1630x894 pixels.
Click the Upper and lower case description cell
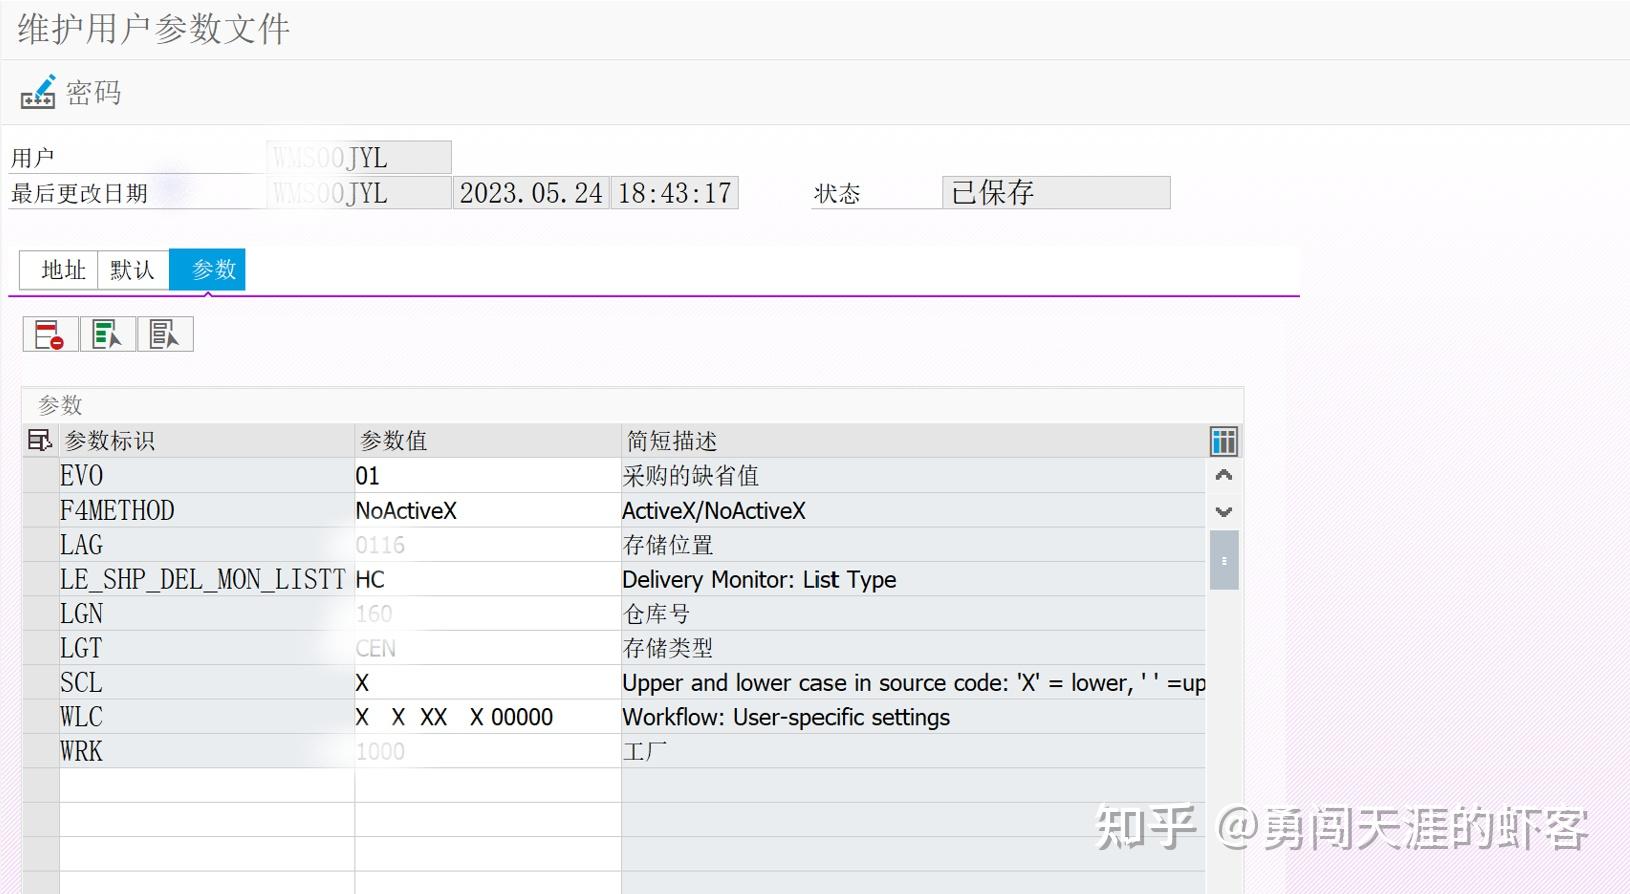pyautogui.click(x=913, y=682)
